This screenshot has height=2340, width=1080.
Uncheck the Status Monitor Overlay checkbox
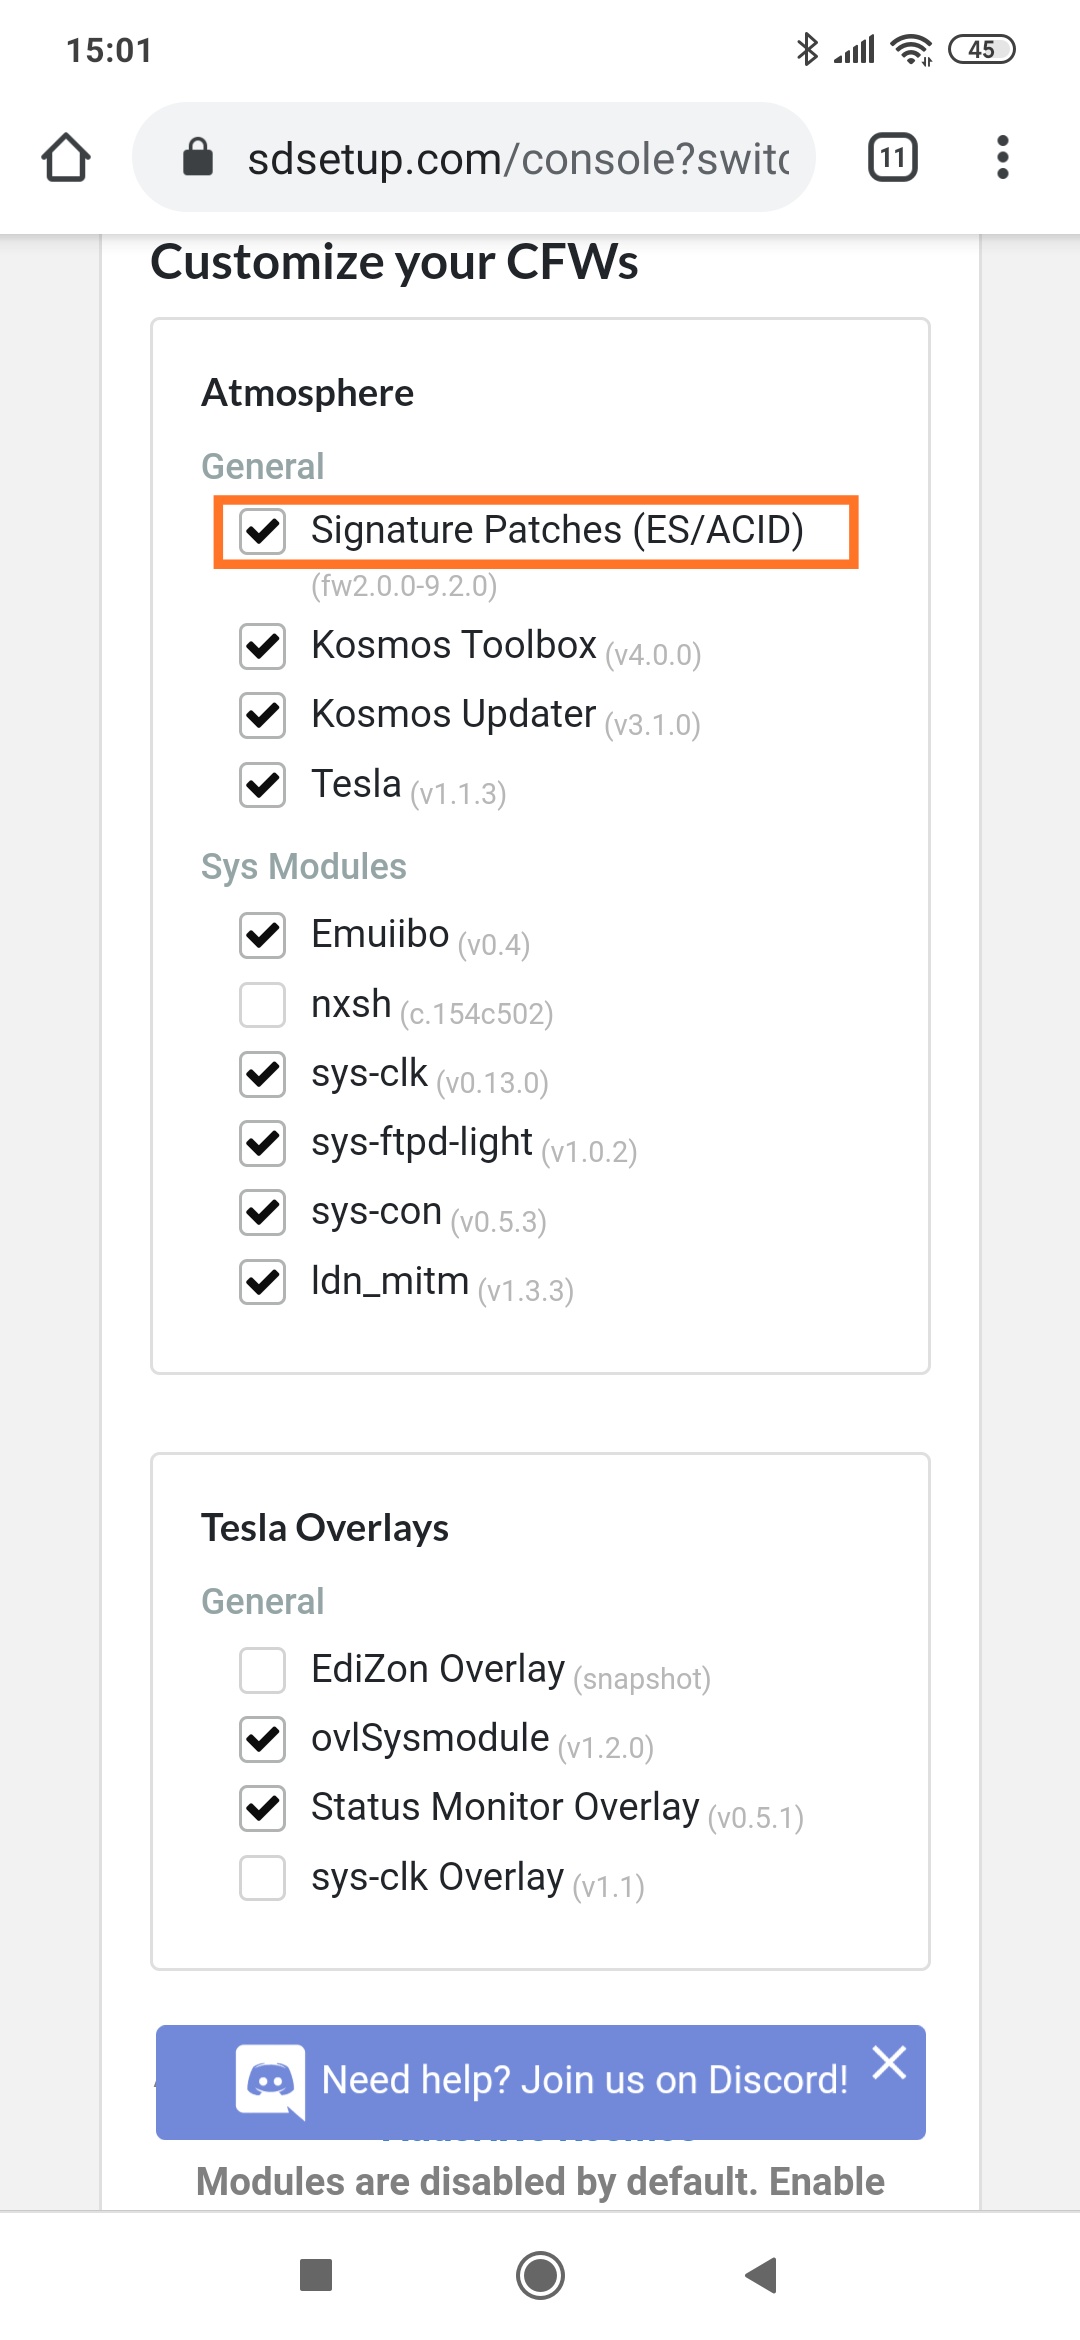[263, 1808]
